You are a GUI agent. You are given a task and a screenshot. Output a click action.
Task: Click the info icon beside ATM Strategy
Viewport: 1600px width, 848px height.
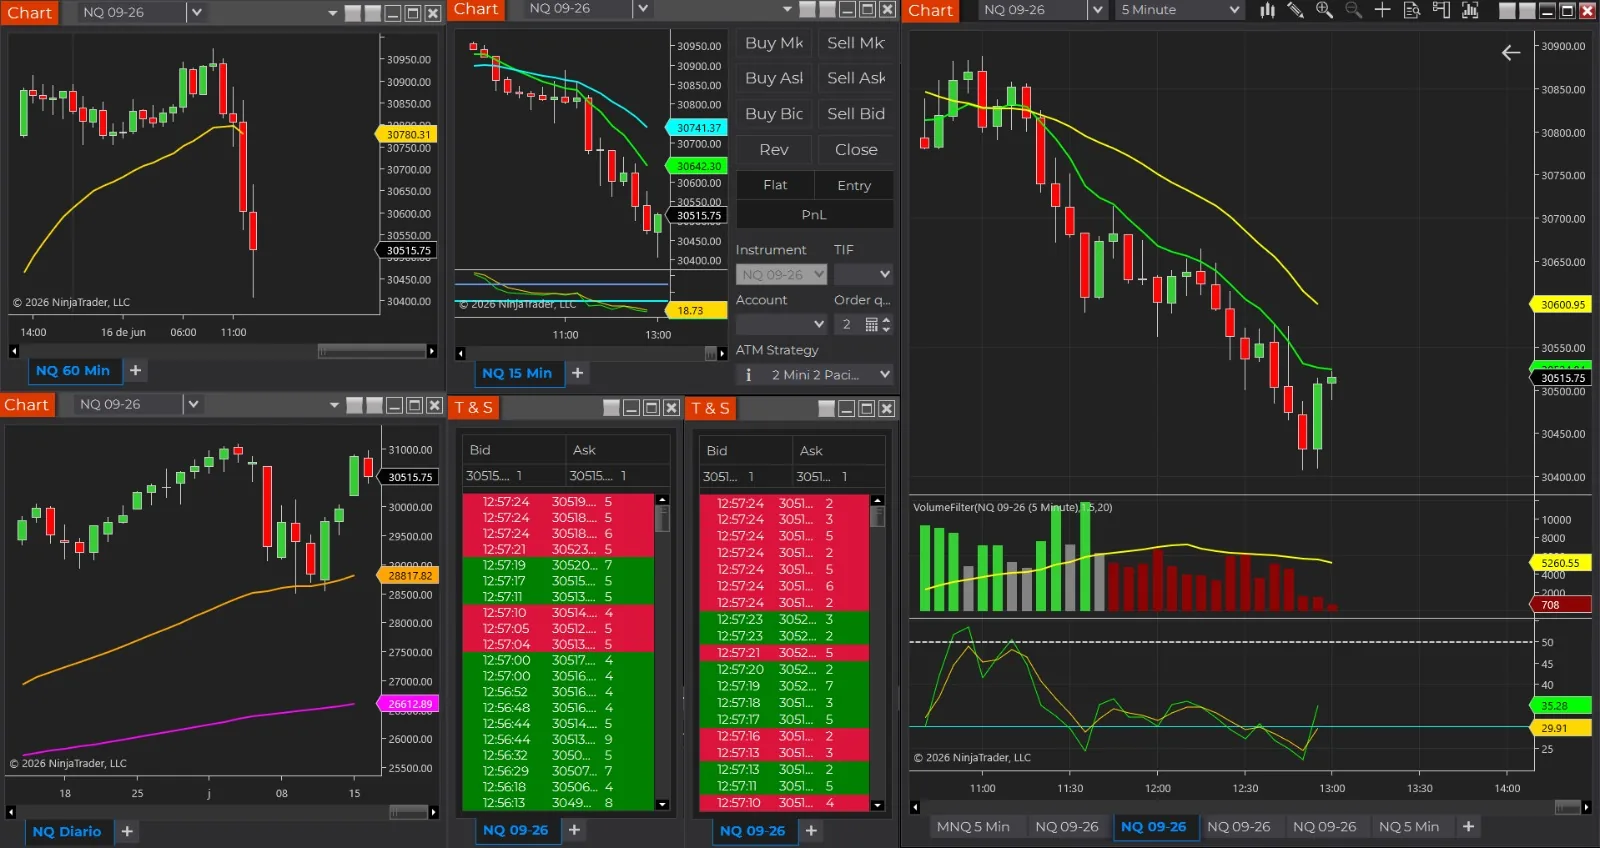coord(748,375)
